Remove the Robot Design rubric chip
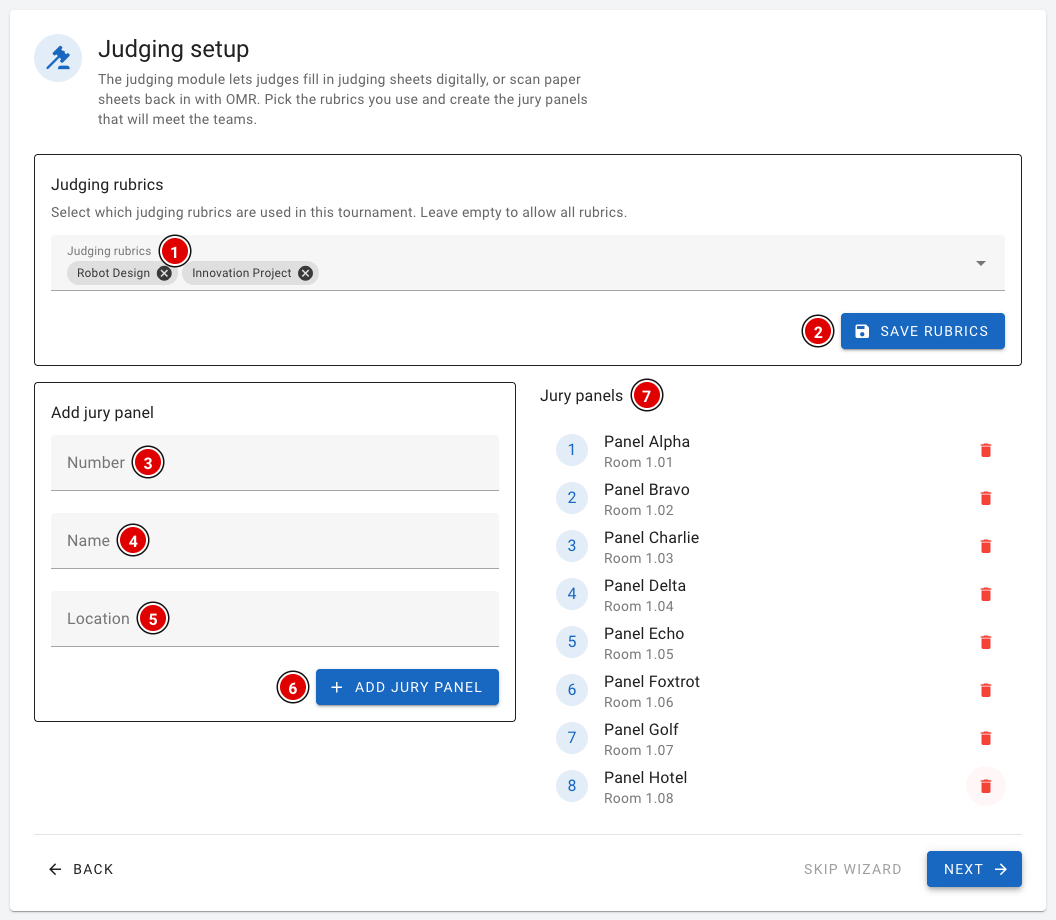 pyautogui.click(x=164, y=273)
